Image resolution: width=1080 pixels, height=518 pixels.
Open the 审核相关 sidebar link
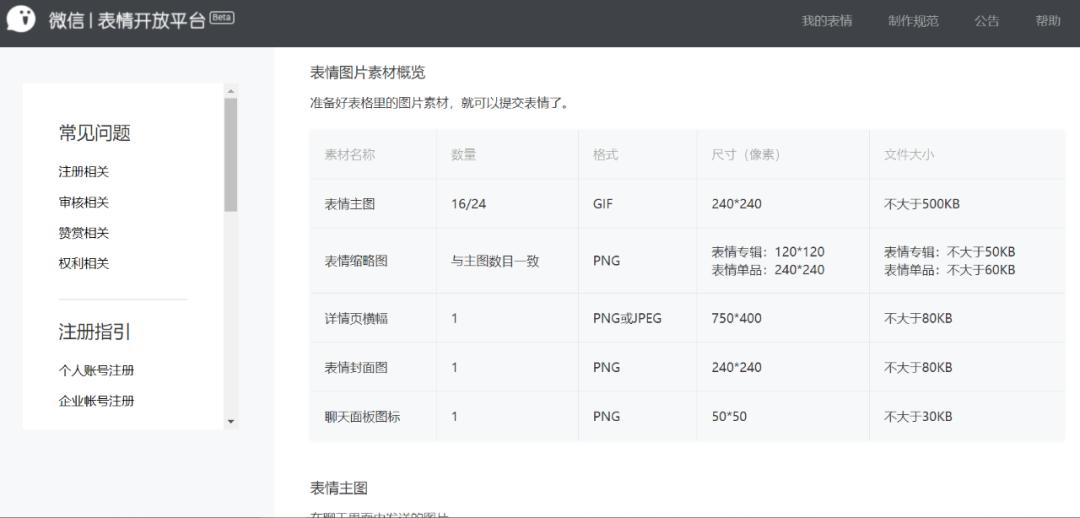point(83,203)
